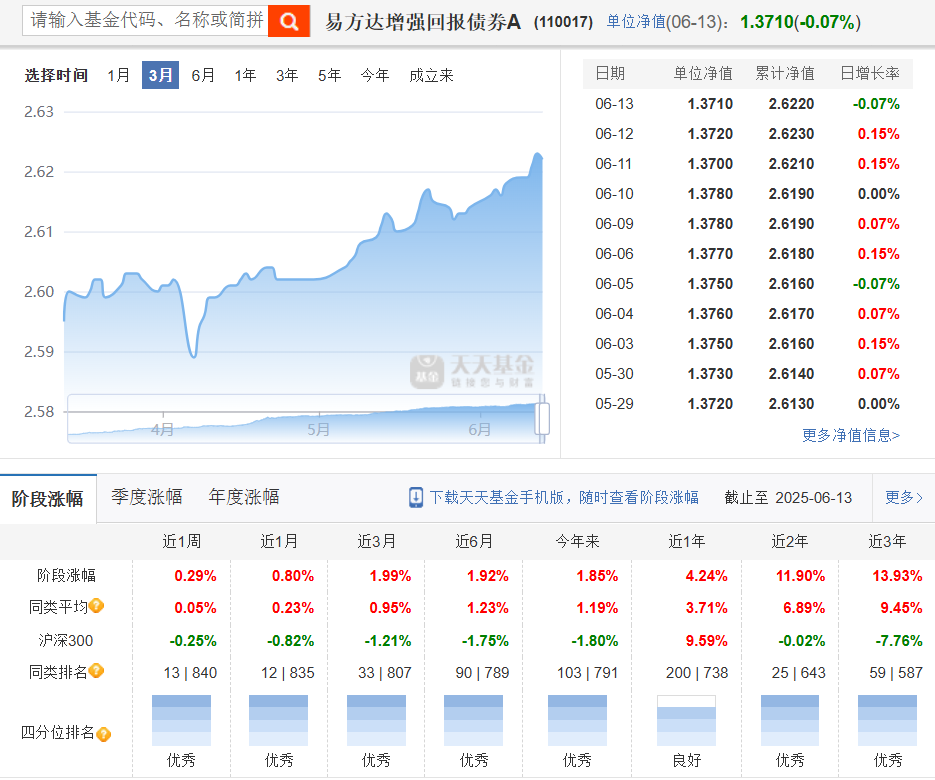Viewport: 935px width, 780px height.
Task: Open help icon beside 同类平均
Action: click(x=97, y=606)
